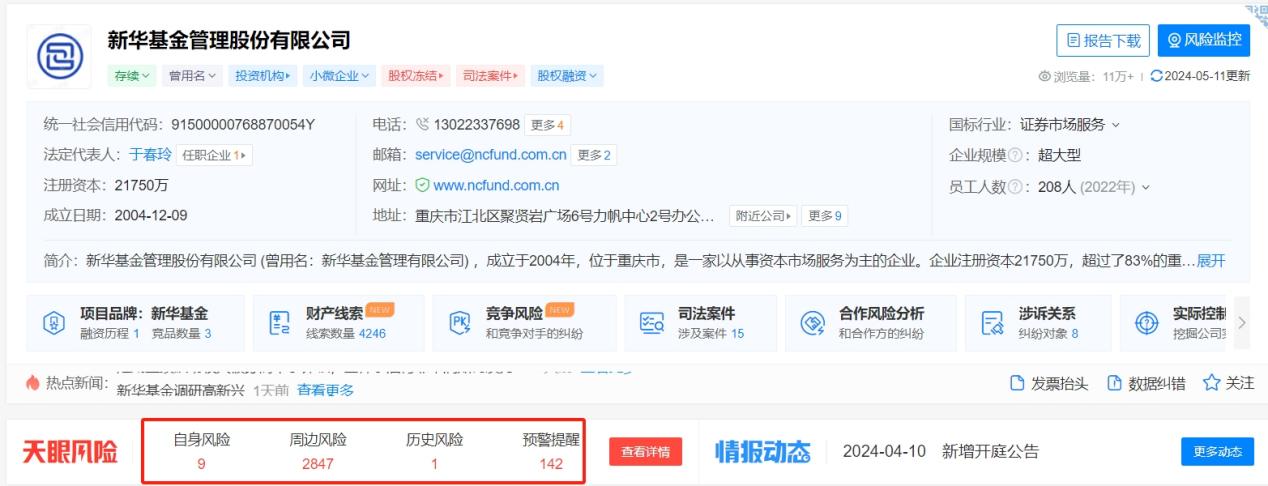
Task: Click the 数据纠错 icon
Action: [x=1114, y=383]
